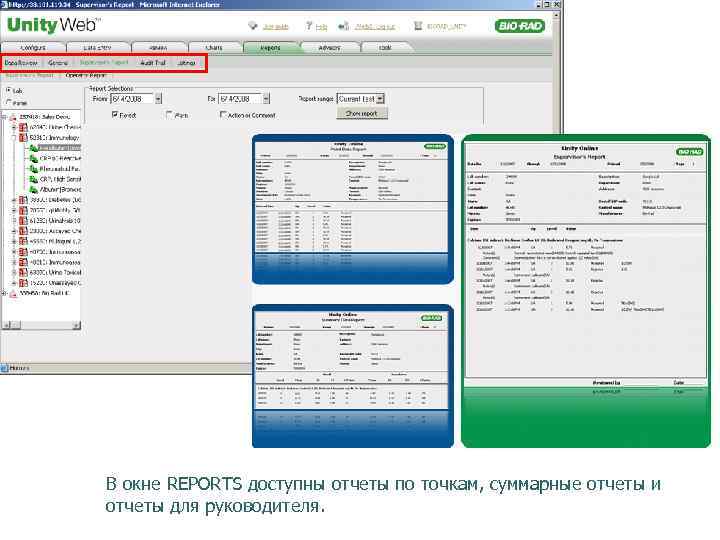
Task: Open the Data Review submenu item
Action: point(21,63)
